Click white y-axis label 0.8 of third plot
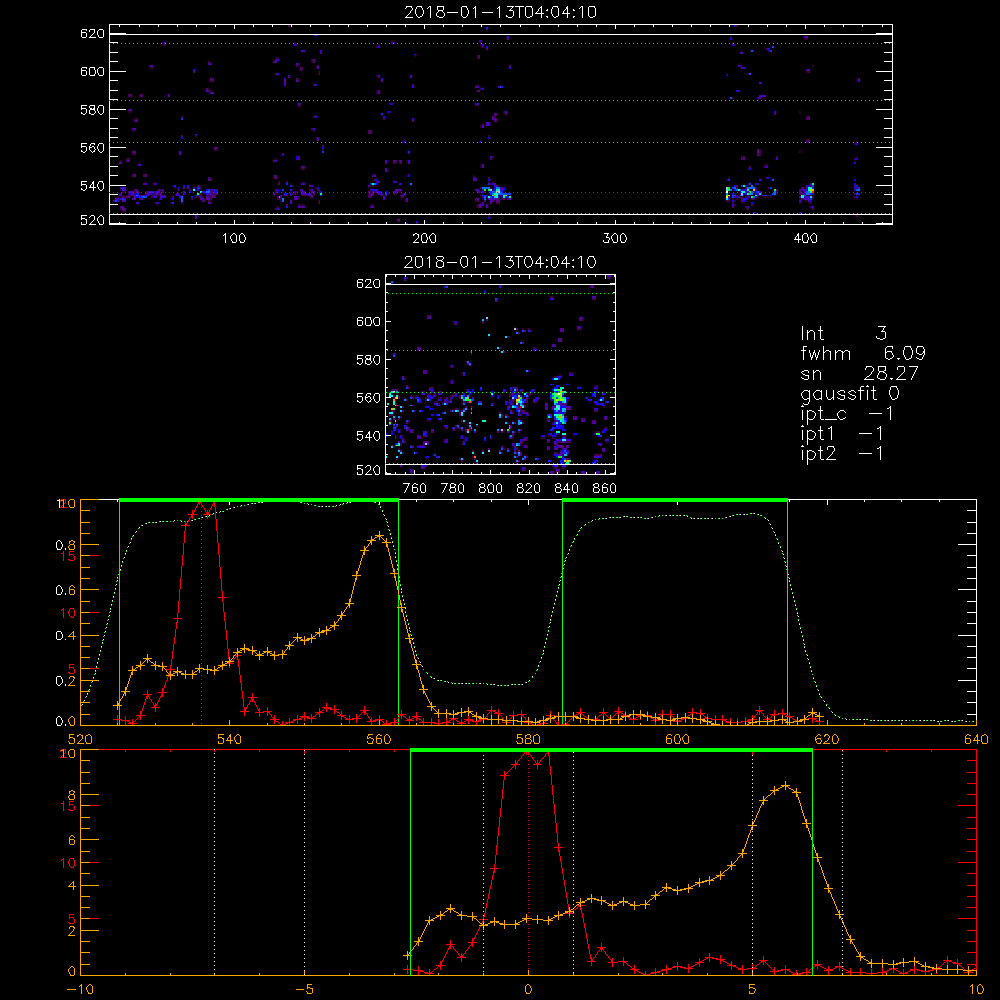The width and height of the screenshot is (1000, 1000). pyautogui.click(x=65, y=545)
